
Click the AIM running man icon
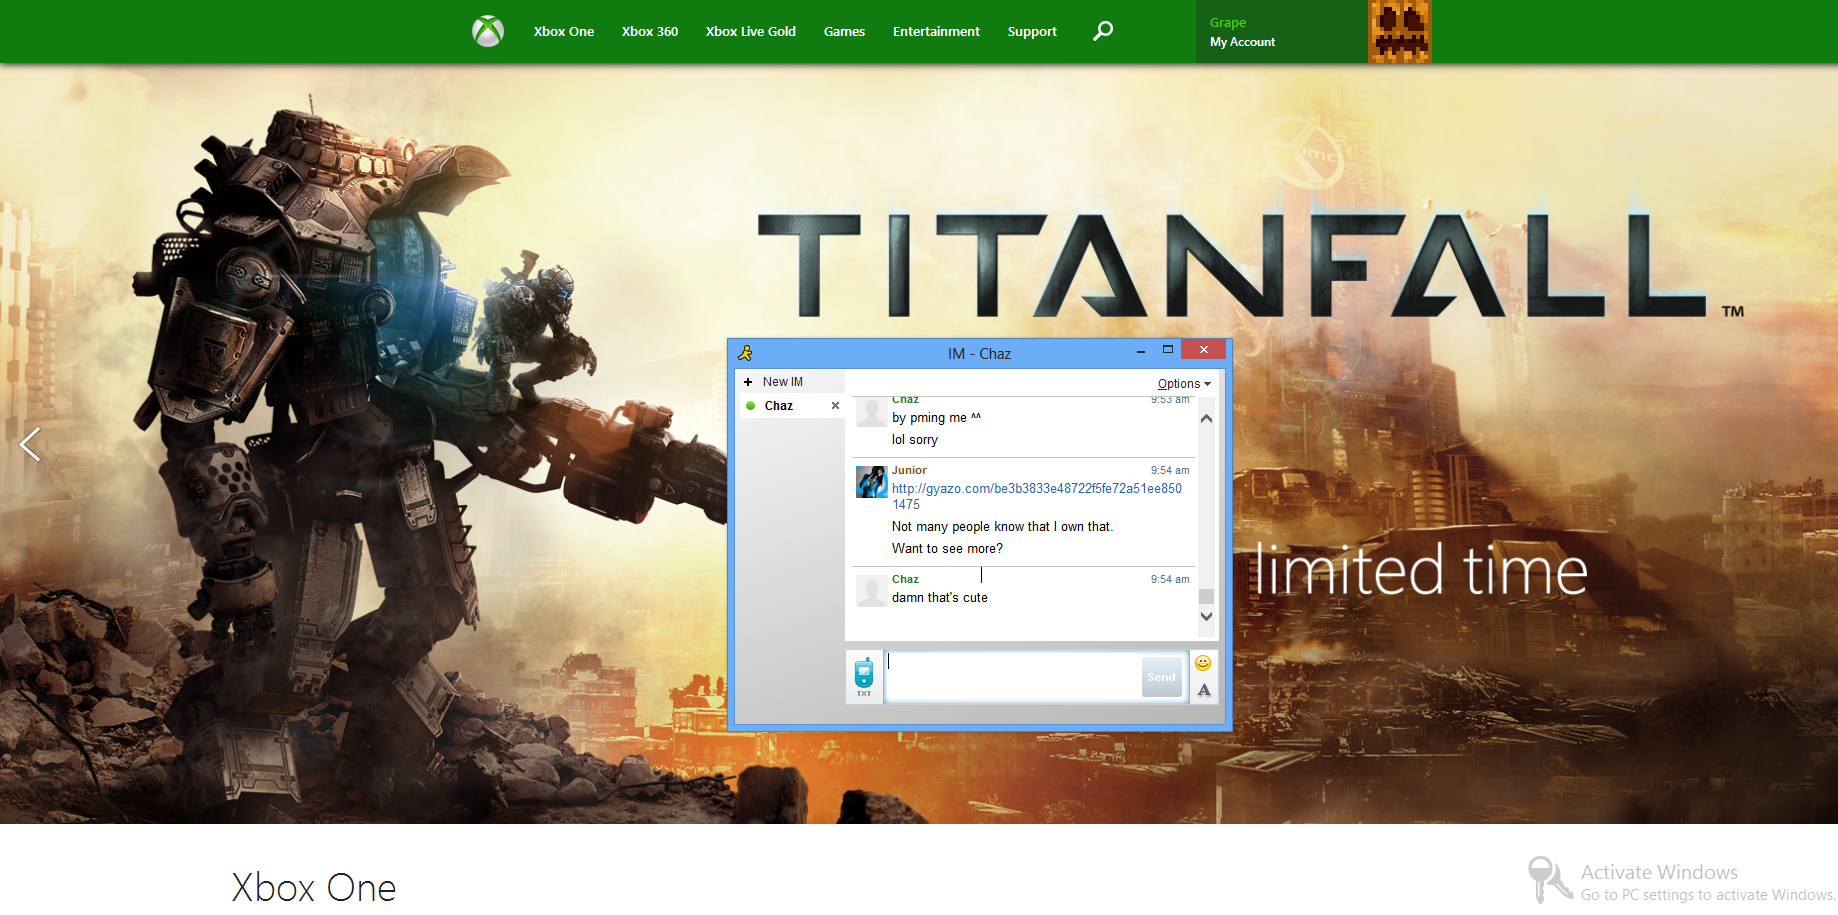click(x=745, y=353)
